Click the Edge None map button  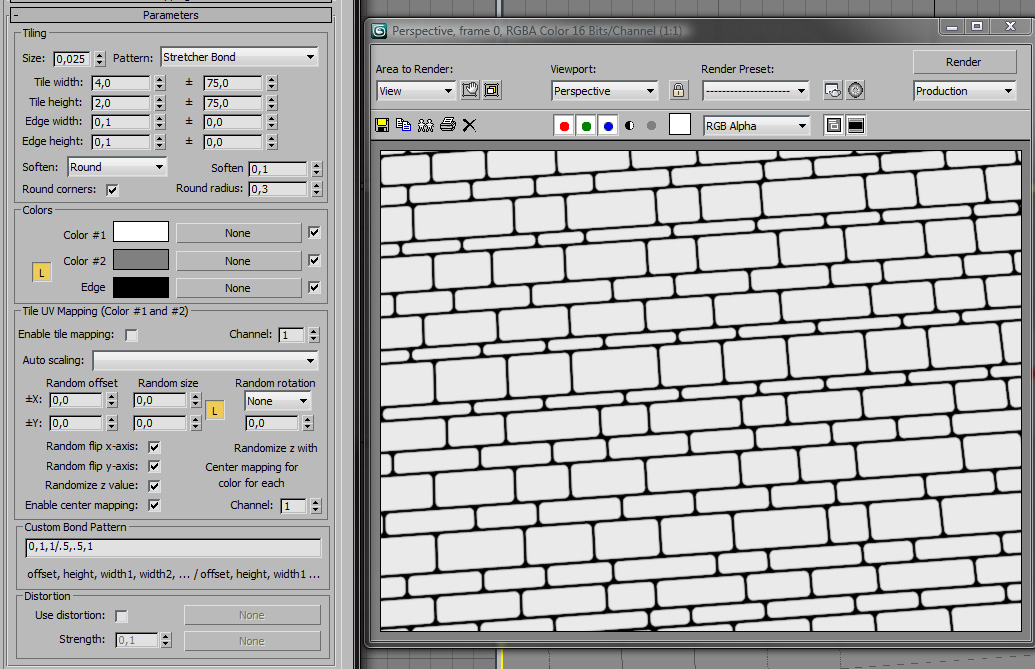(x=238, y=288)
